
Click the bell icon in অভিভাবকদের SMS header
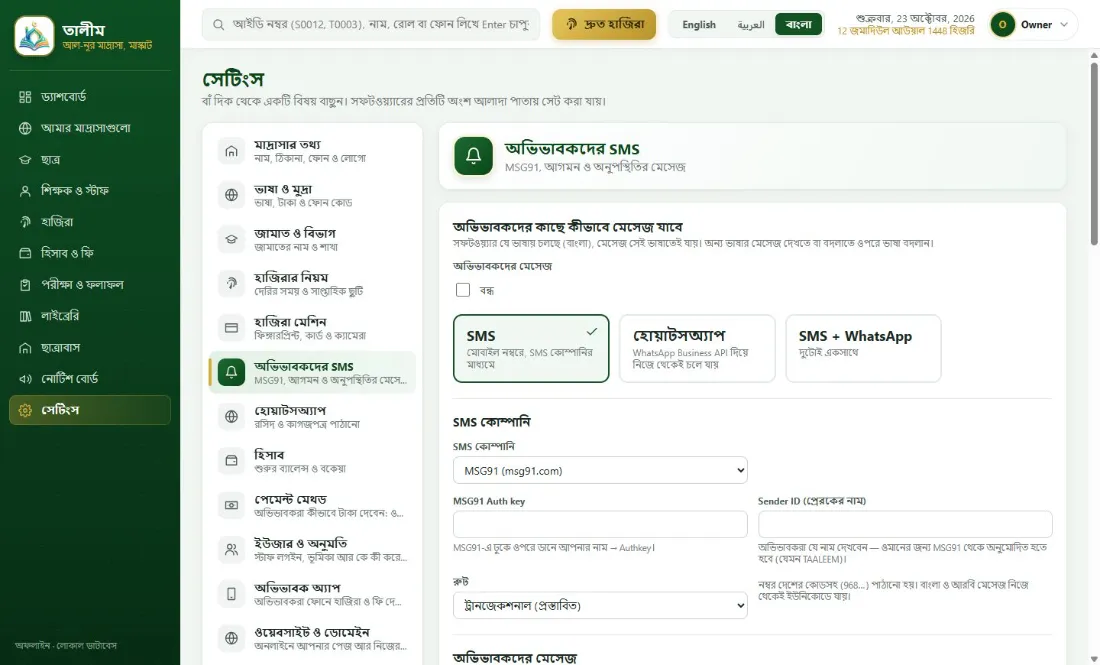pyautogui.click(x=474, y=156)
